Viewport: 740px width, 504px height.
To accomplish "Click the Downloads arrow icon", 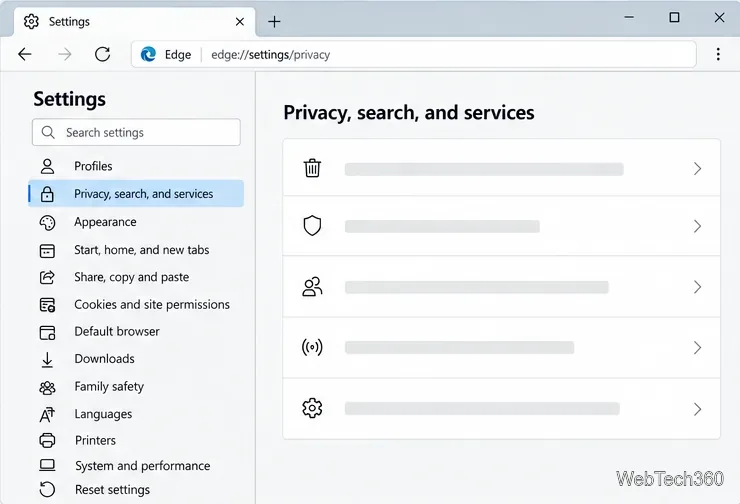I will point(47,360).
